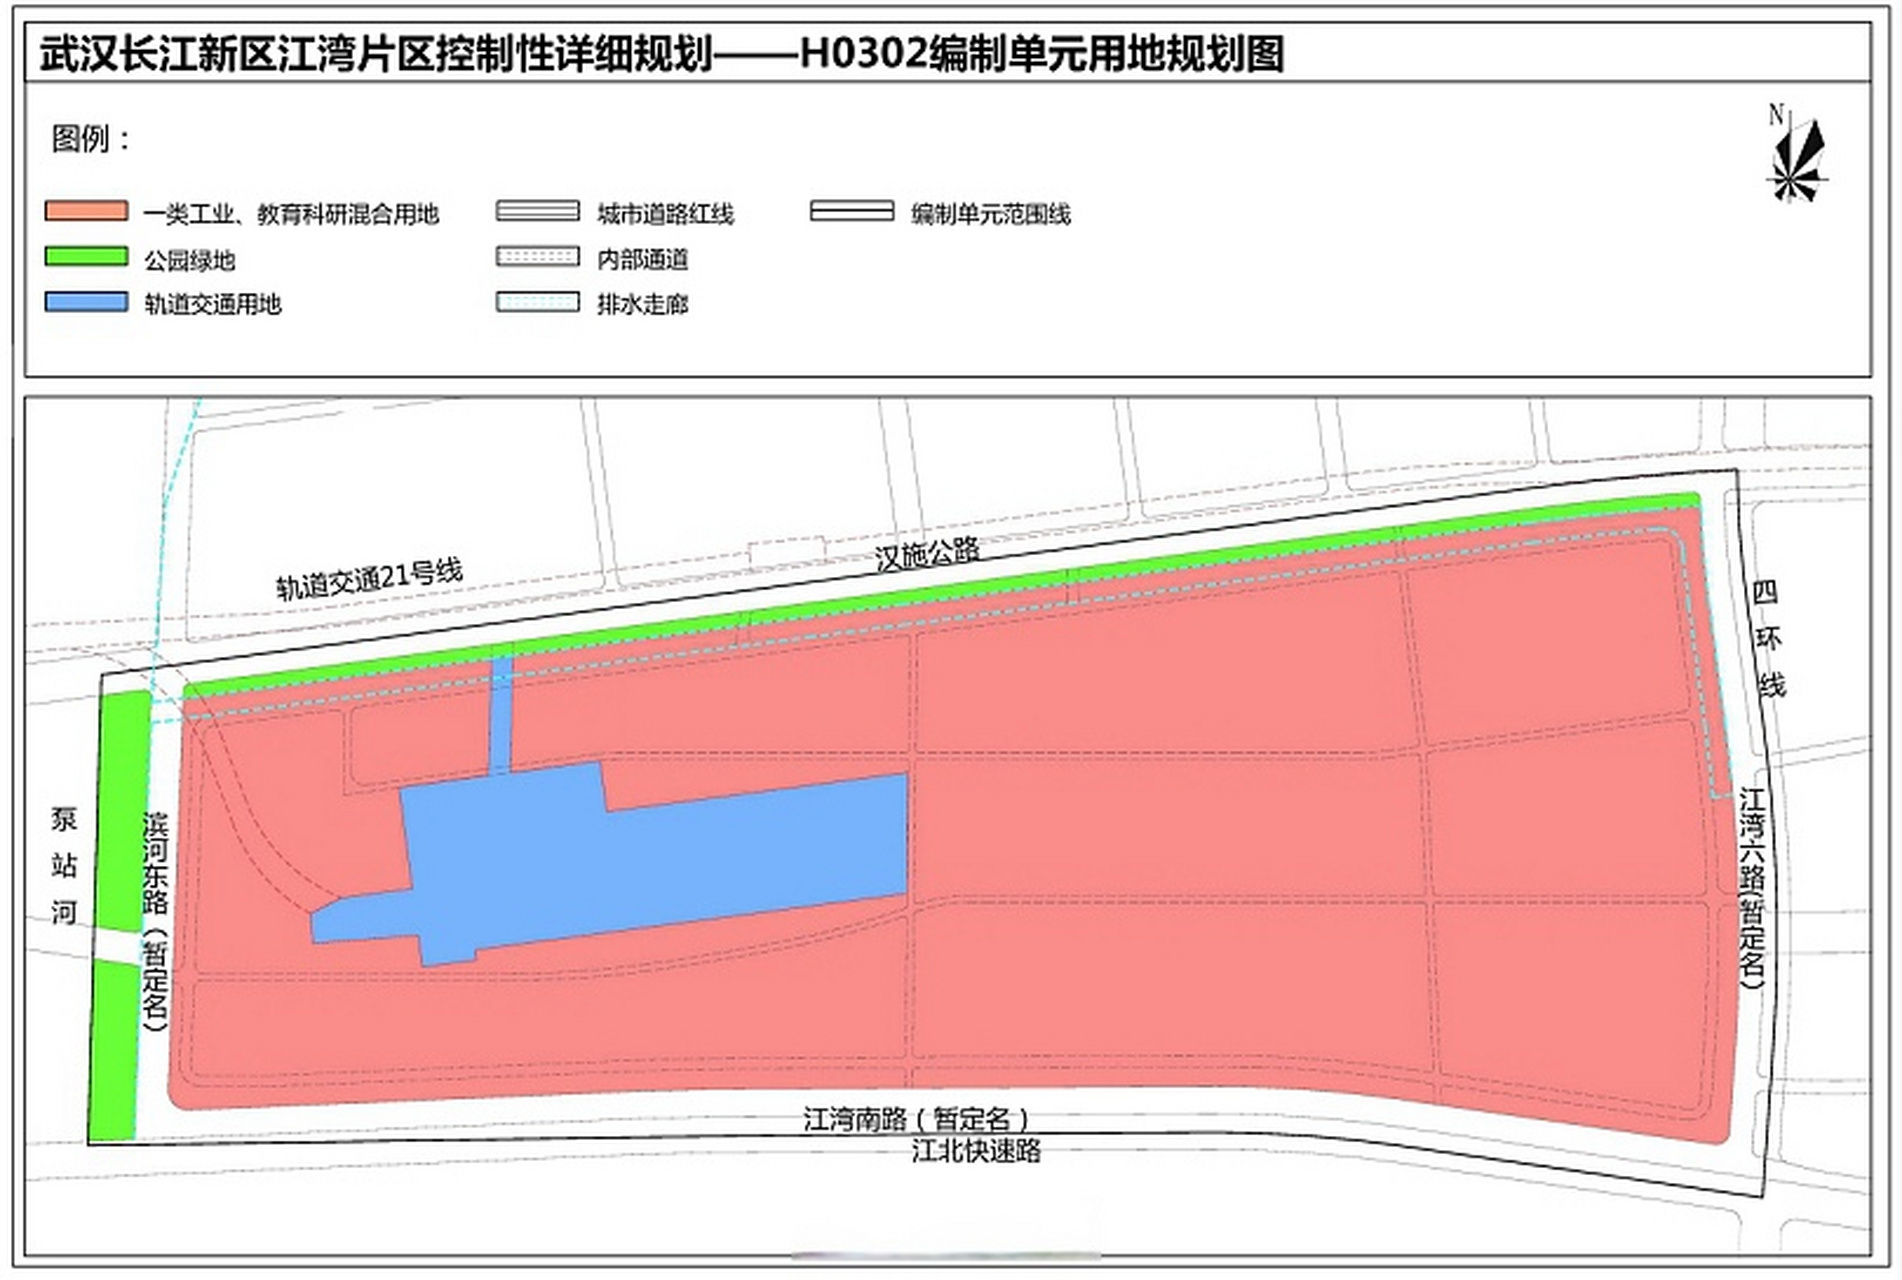Viewport: 1902px width, 1280px height.
Task: Click the legend label 轨道交通用地
Action: coord(212,304)
